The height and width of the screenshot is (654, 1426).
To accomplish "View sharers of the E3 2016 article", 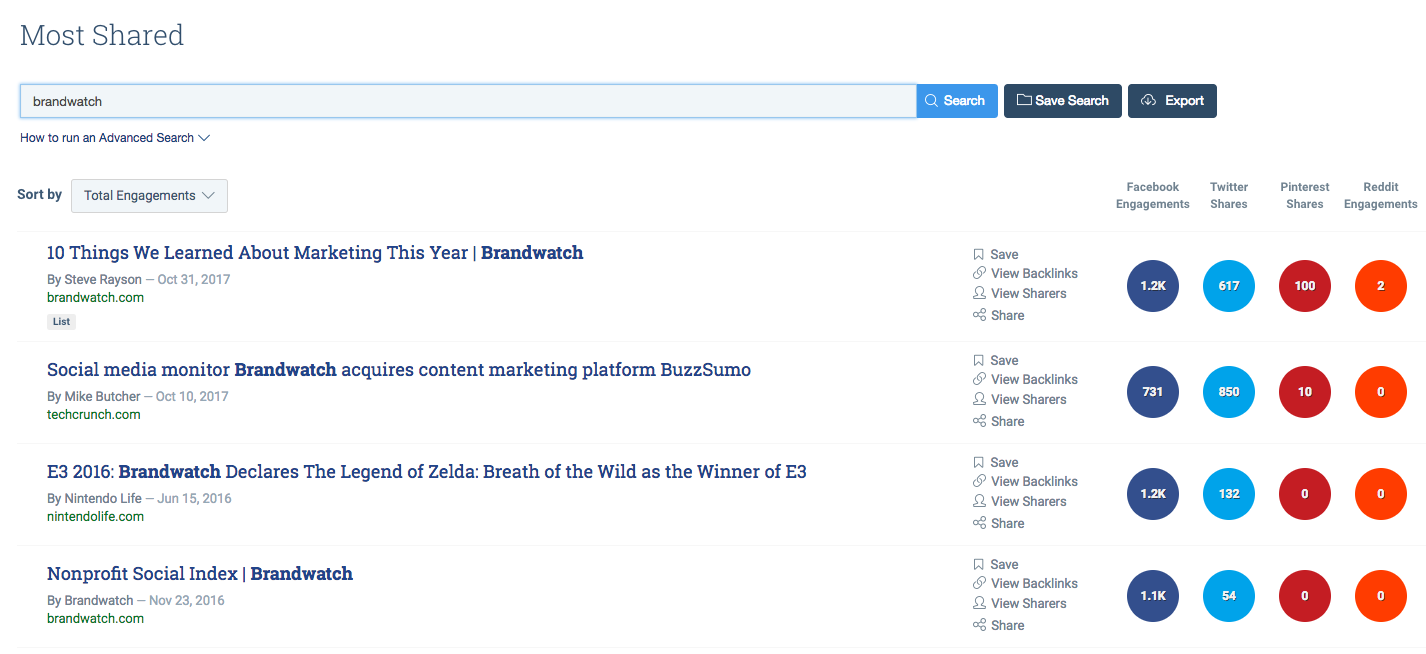I will [x=1027, y=501].
